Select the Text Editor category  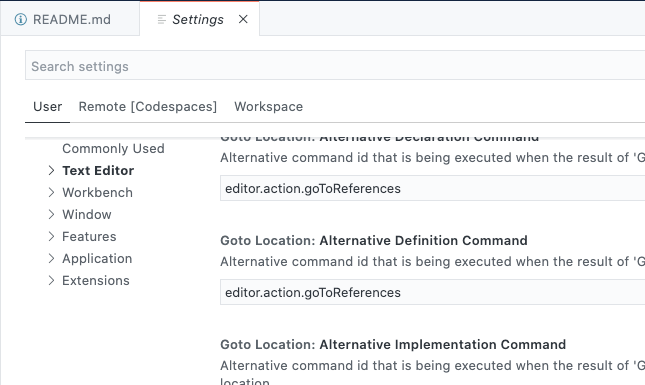[98, 170]
